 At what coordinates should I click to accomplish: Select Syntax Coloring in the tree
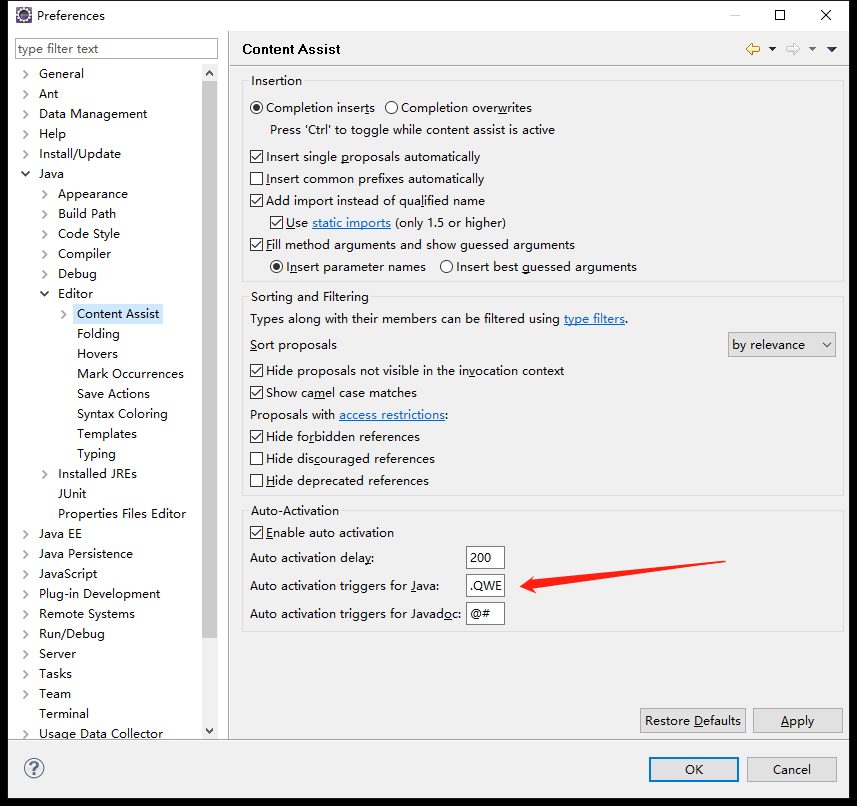pos(122,414)
